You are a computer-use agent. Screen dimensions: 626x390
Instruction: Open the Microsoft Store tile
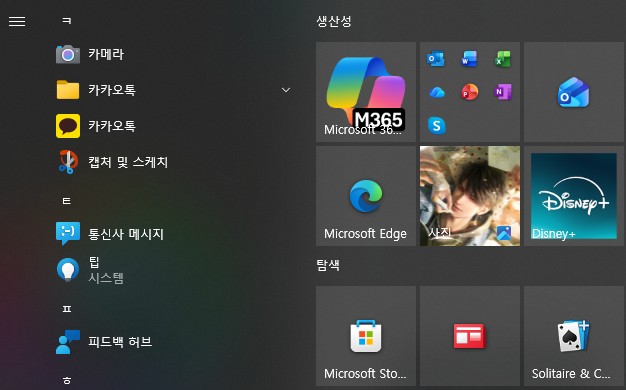(366, 336)
